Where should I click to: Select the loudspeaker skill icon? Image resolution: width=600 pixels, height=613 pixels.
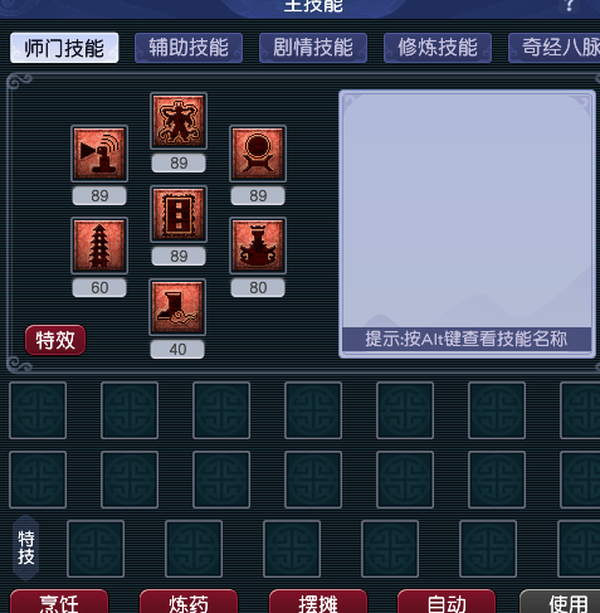point(99,154)
